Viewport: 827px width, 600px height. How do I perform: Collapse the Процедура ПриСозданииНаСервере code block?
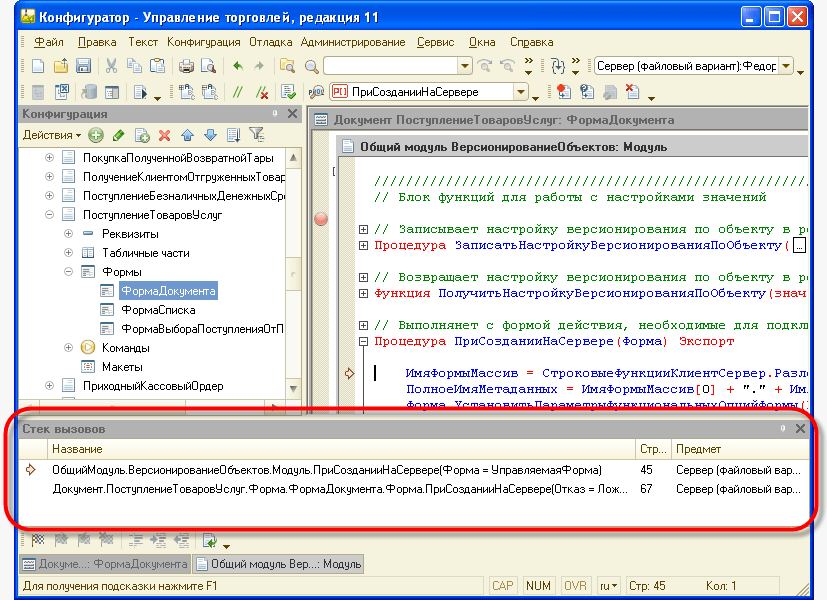click(363, 342)
